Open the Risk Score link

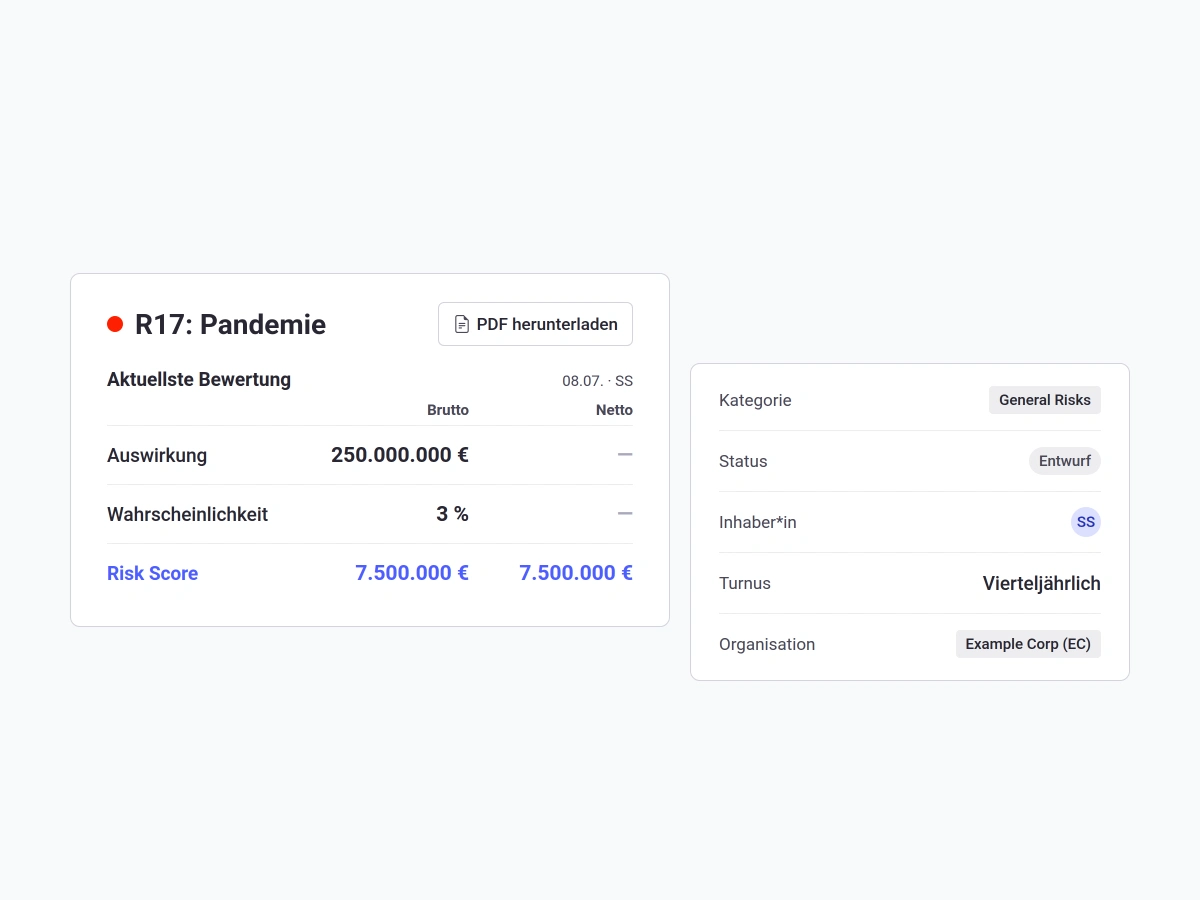152,573
